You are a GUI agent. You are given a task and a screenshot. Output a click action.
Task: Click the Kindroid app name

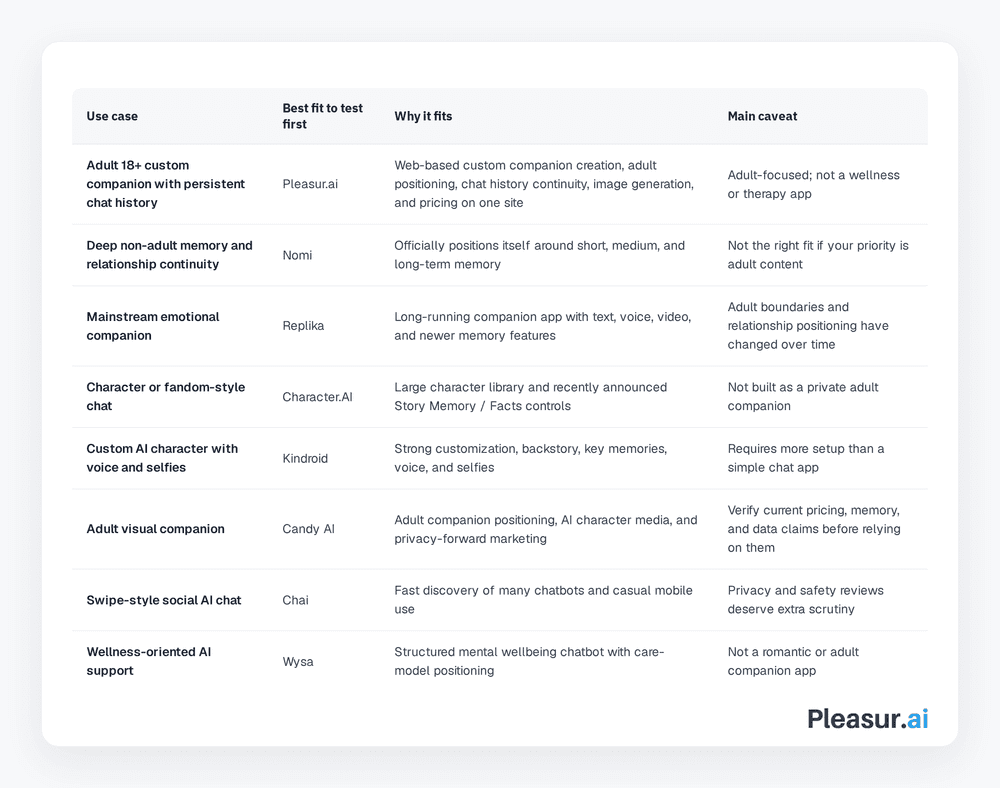305,459
